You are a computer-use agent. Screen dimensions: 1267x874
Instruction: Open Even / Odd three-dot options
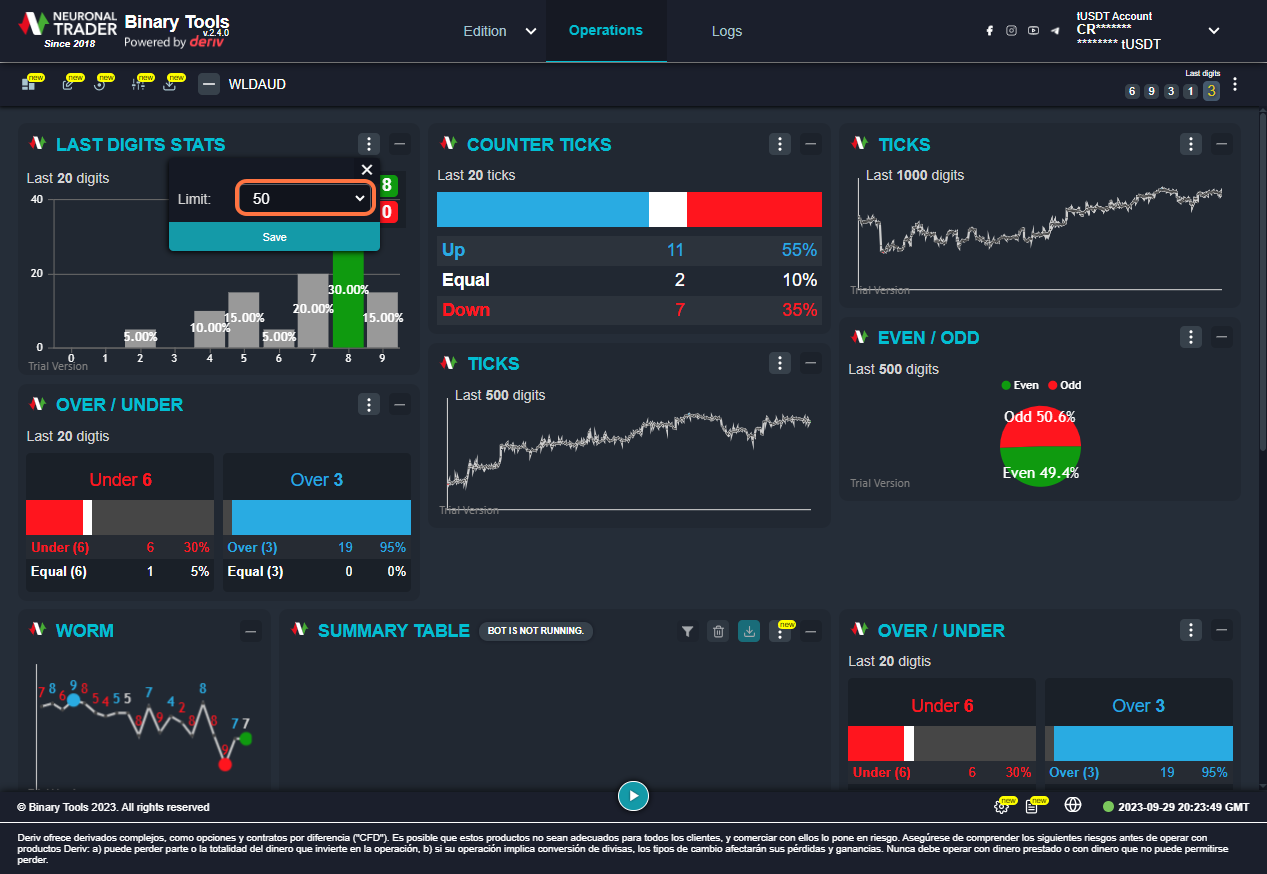point(1190,337)
